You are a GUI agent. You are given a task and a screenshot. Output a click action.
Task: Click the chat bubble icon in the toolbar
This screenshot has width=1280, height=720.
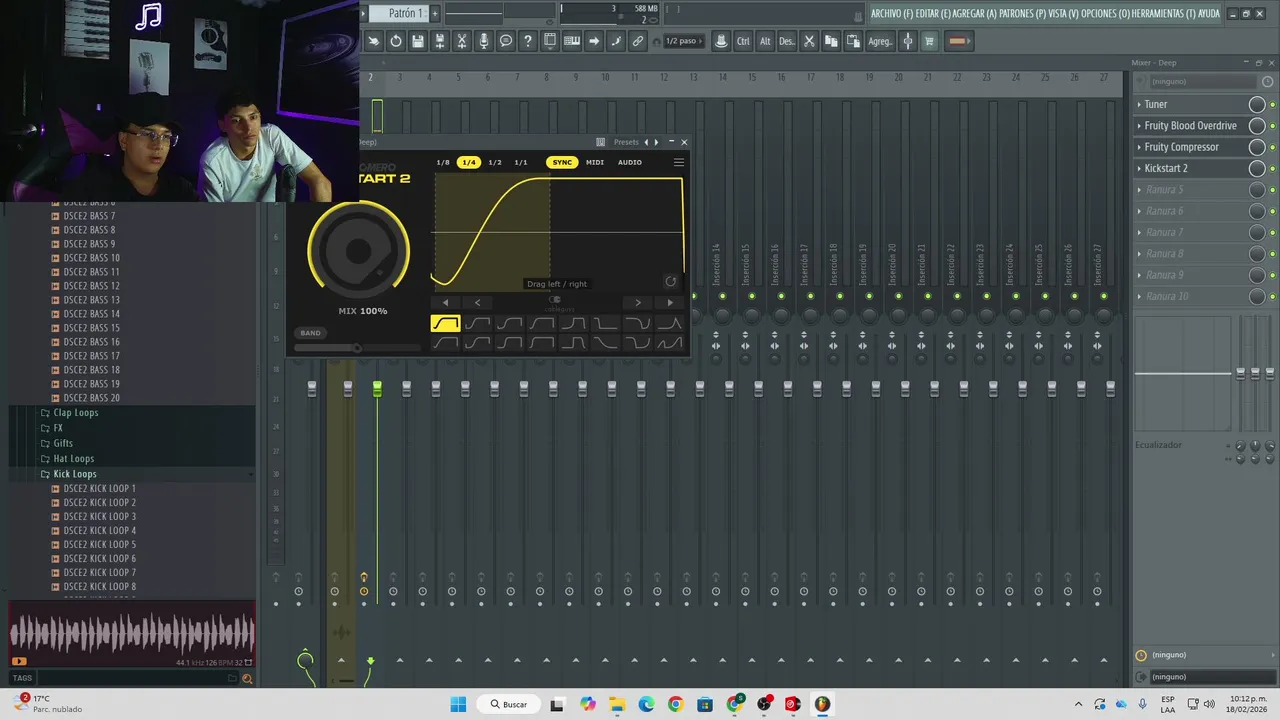pos(506,41)
